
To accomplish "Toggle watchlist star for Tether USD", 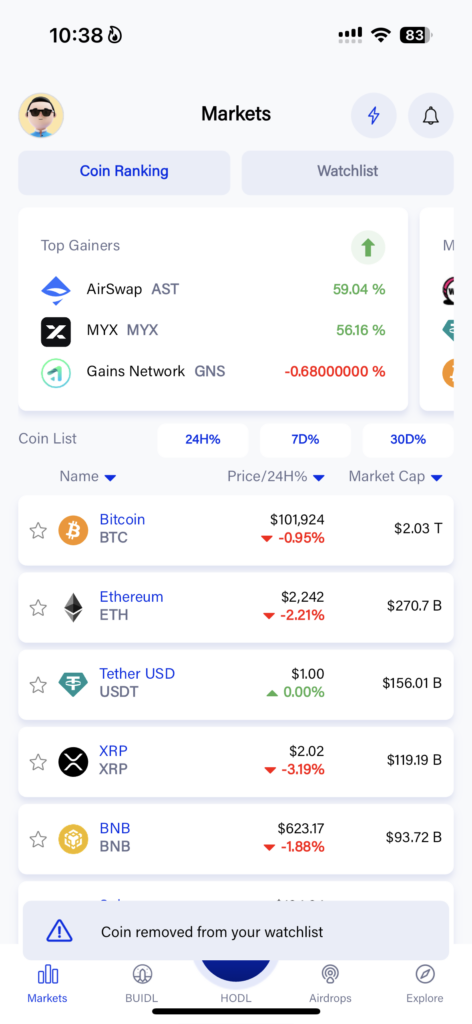I will point(39,684).
